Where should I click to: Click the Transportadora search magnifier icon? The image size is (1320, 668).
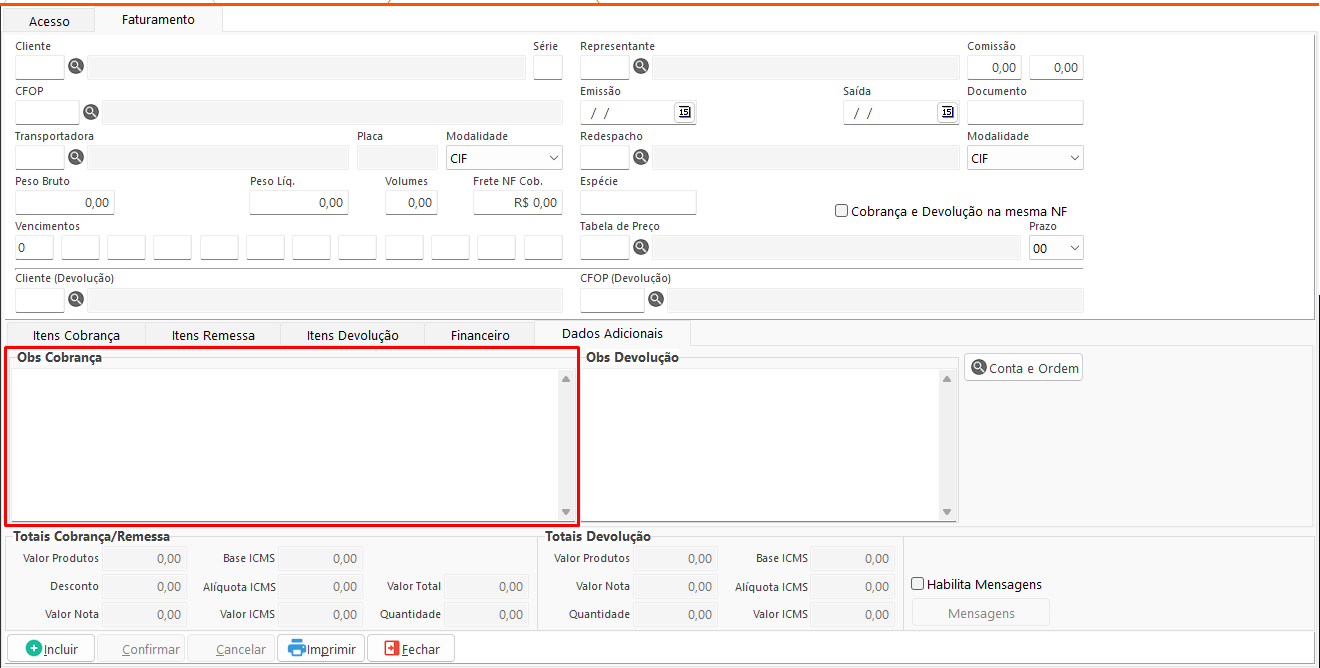click(x=75, y=157)
